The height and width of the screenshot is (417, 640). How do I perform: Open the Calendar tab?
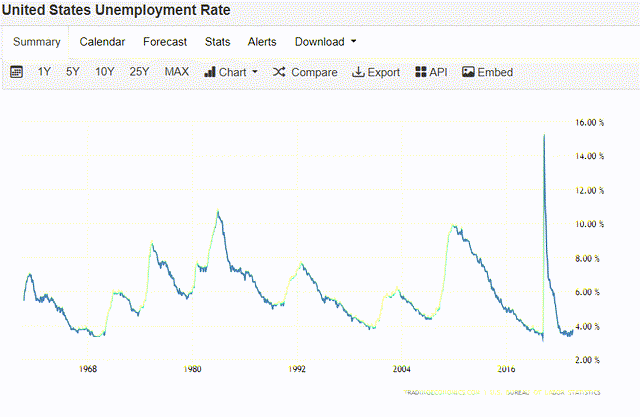(102, 42)
